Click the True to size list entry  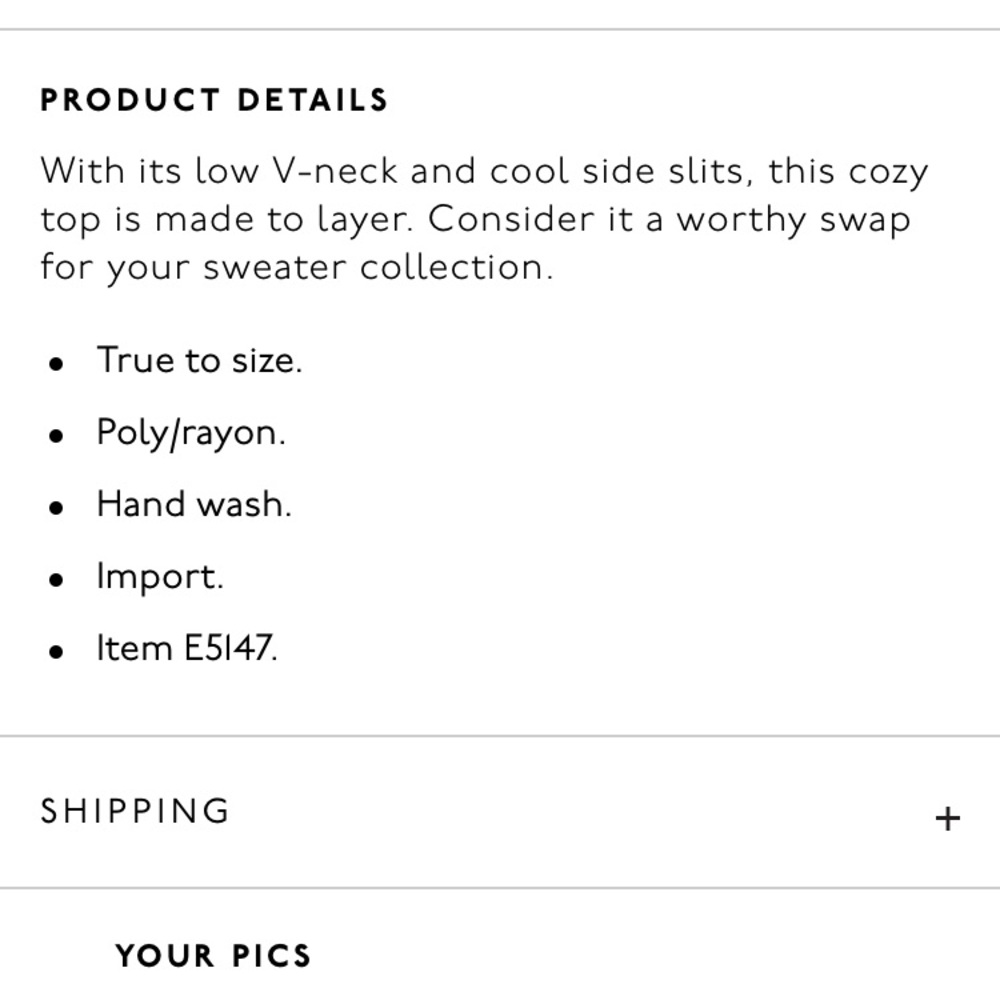[x=197, y=360]
